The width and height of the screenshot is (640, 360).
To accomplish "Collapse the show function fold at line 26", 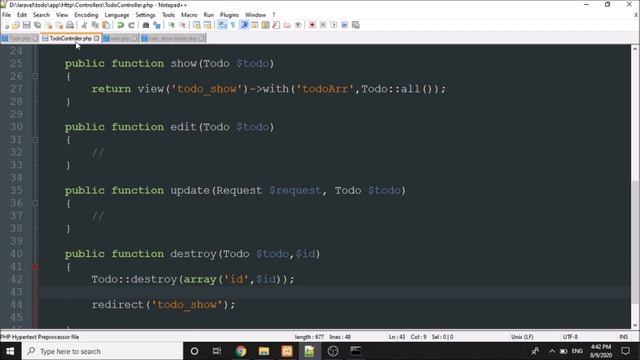I will [x=36, y=76].
